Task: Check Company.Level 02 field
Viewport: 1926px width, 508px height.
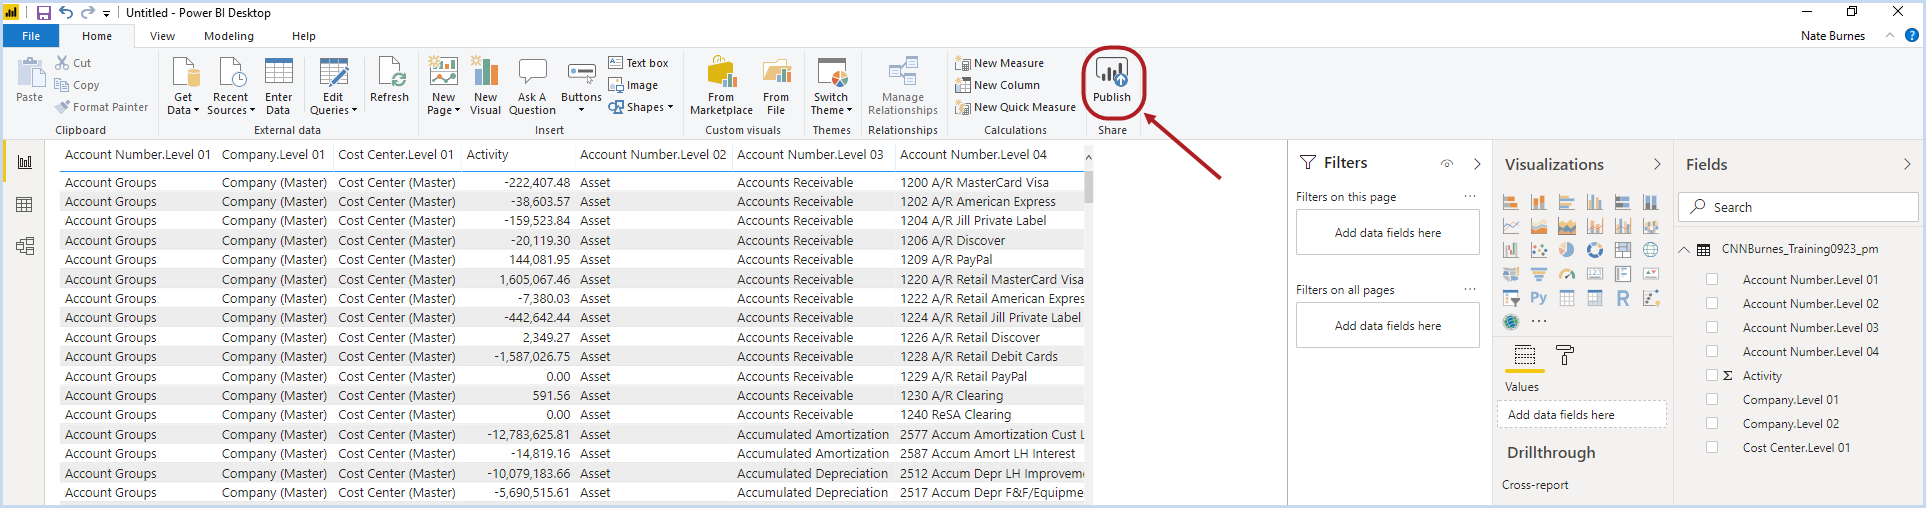Action: point(1711,424)
